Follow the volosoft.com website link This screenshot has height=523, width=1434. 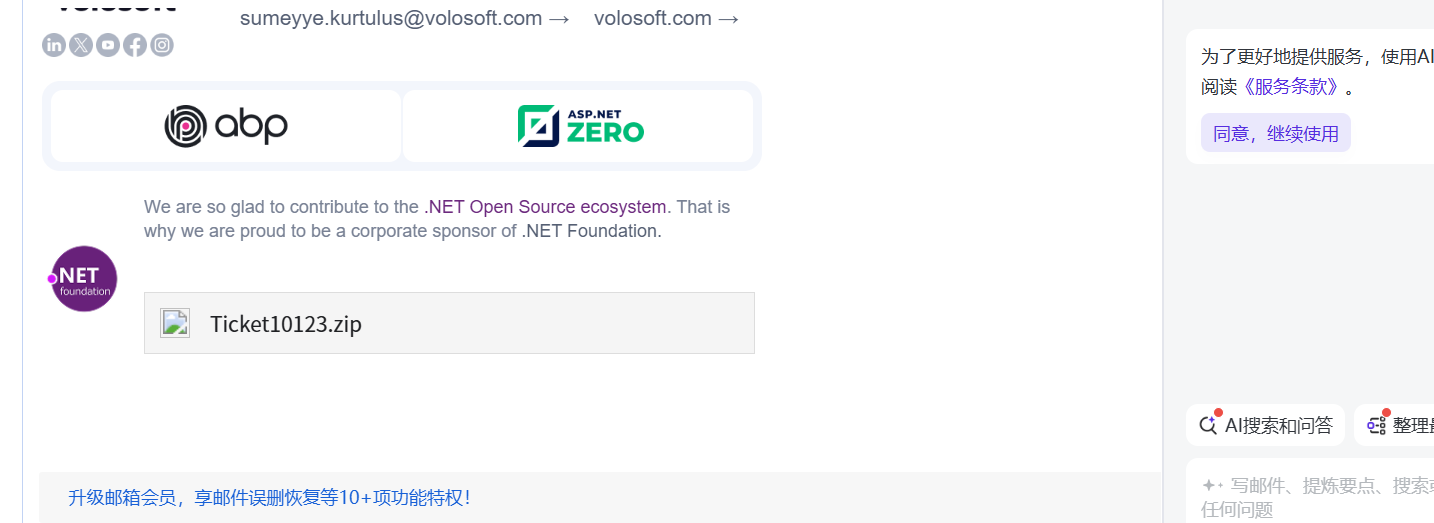666,18
